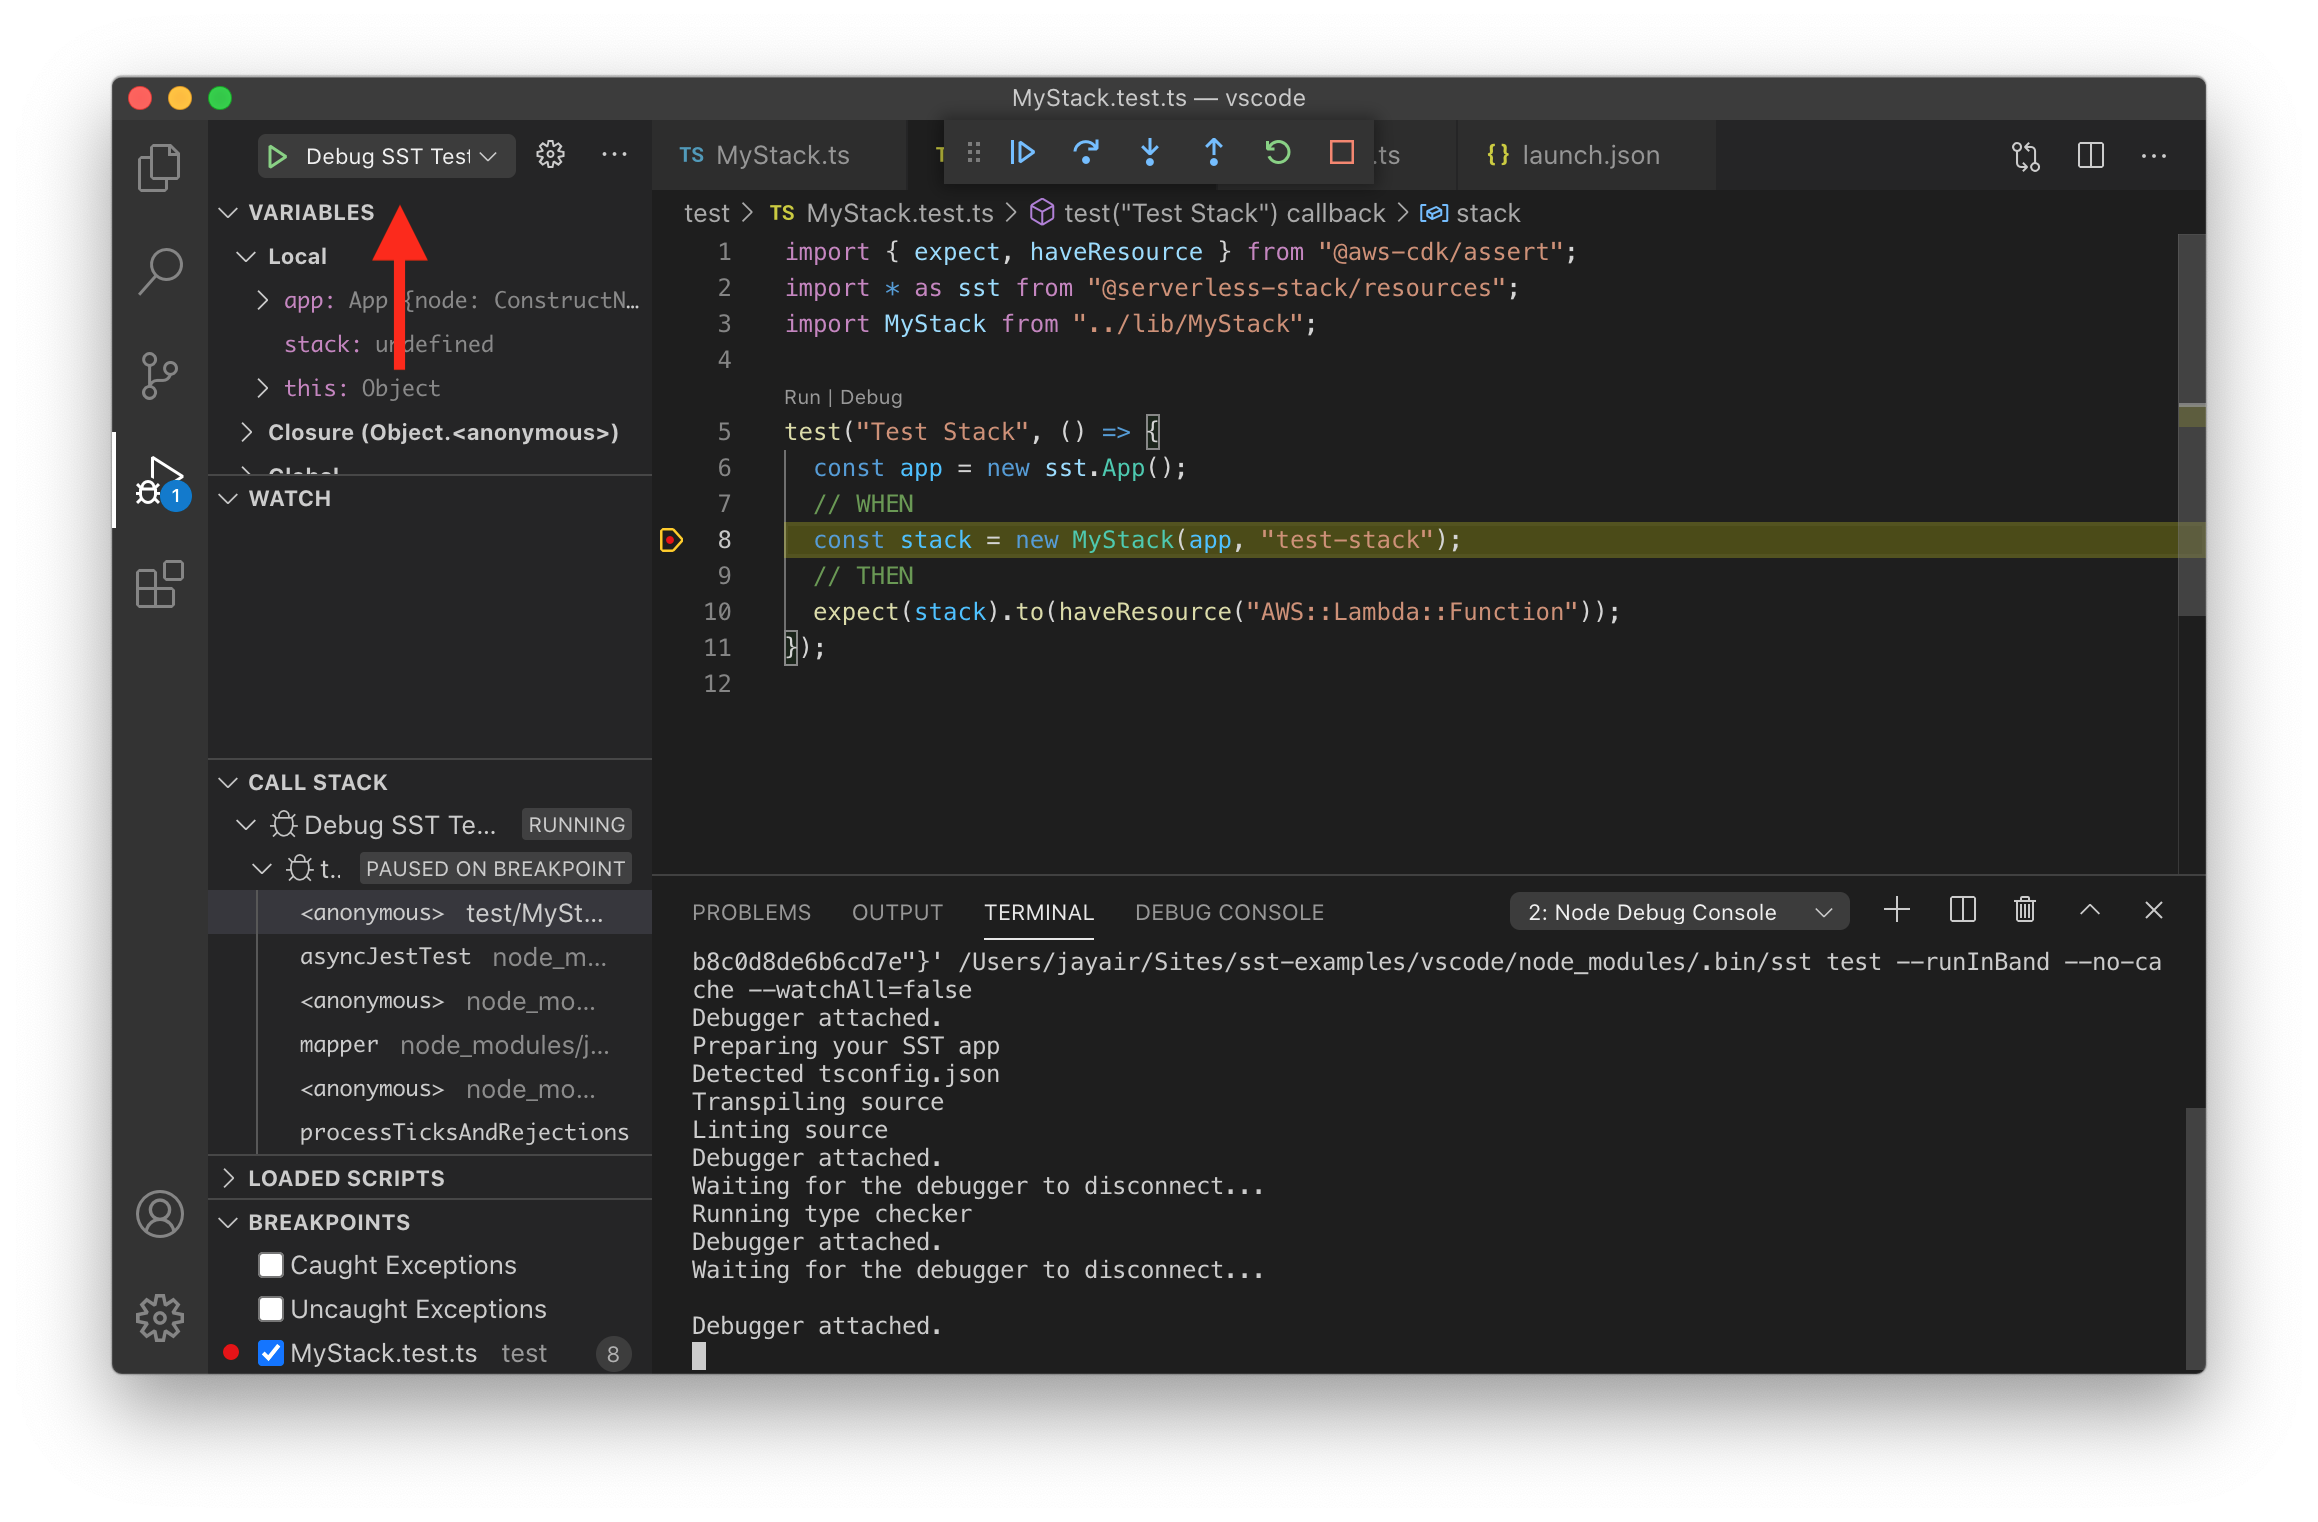Open the DEBUG CONSOLE panel tab
The width and height of the screenshot is (2318, 1522).
tap(1229, 912)
